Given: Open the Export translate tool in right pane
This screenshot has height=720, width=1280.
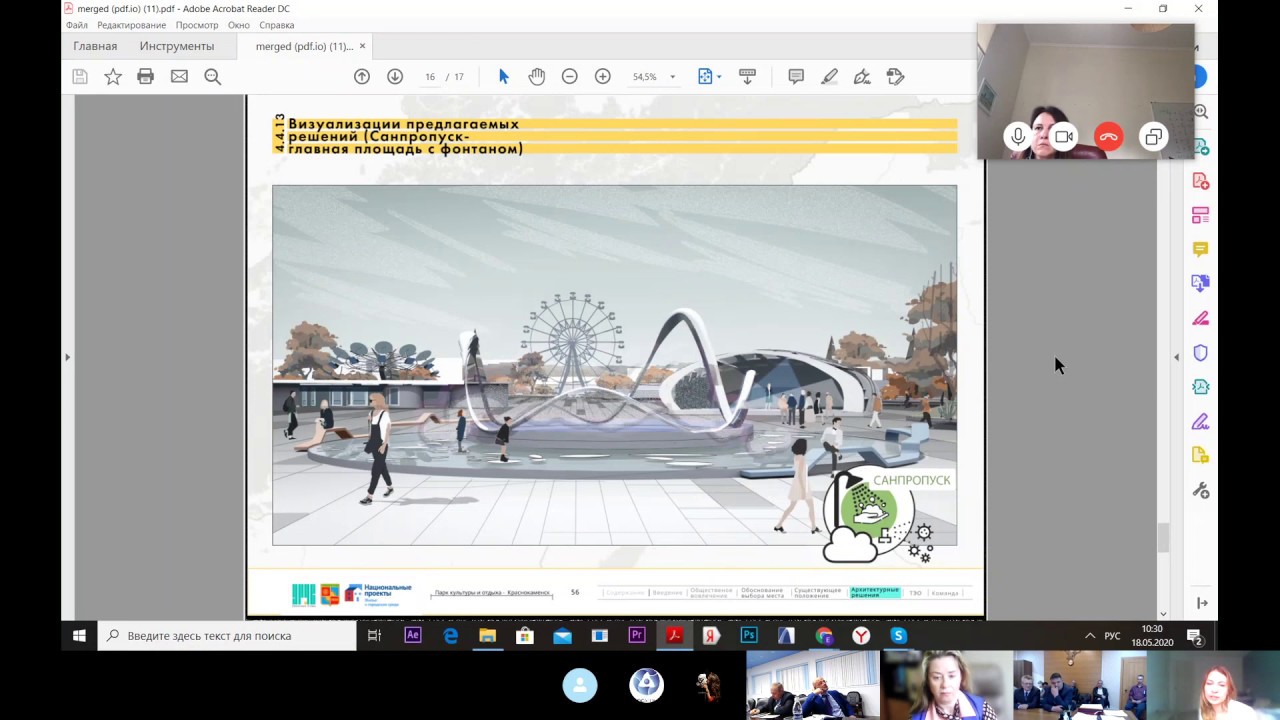Looking at the screenshot, I should pyautogui.click(x=1201, y=284).
